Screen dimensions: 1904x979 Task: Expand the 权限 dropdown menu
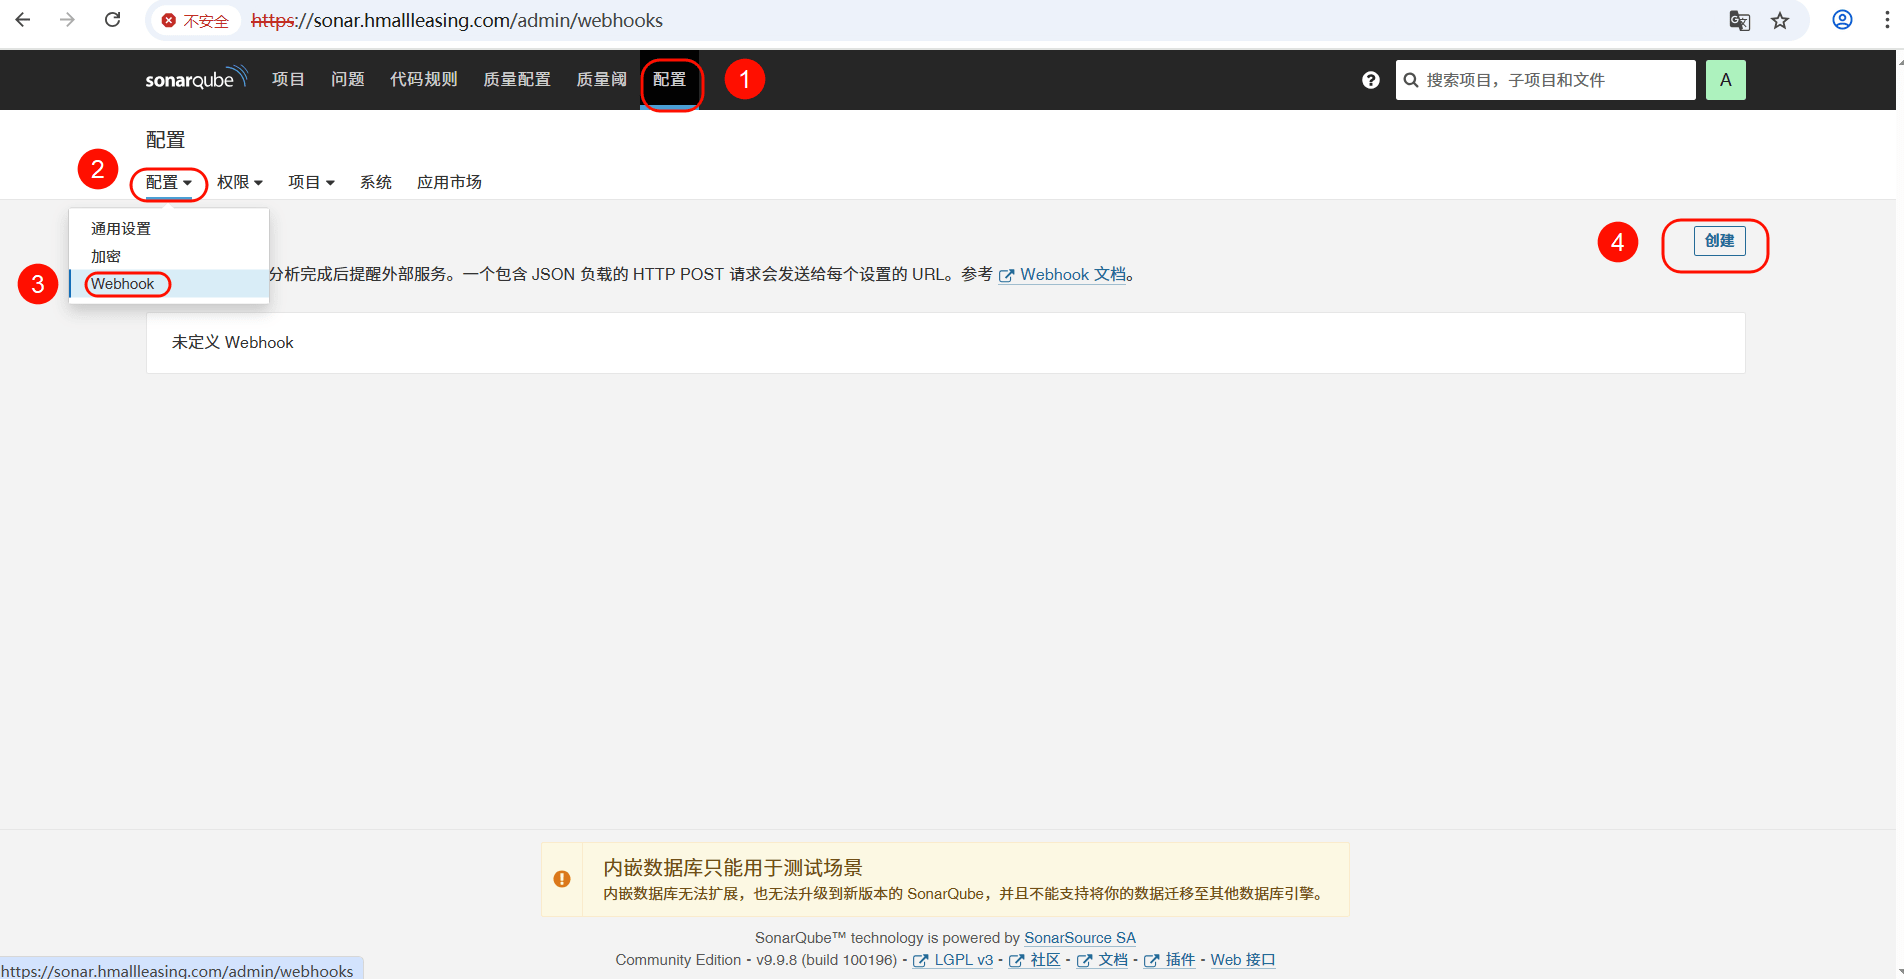[x=239, y=182]
